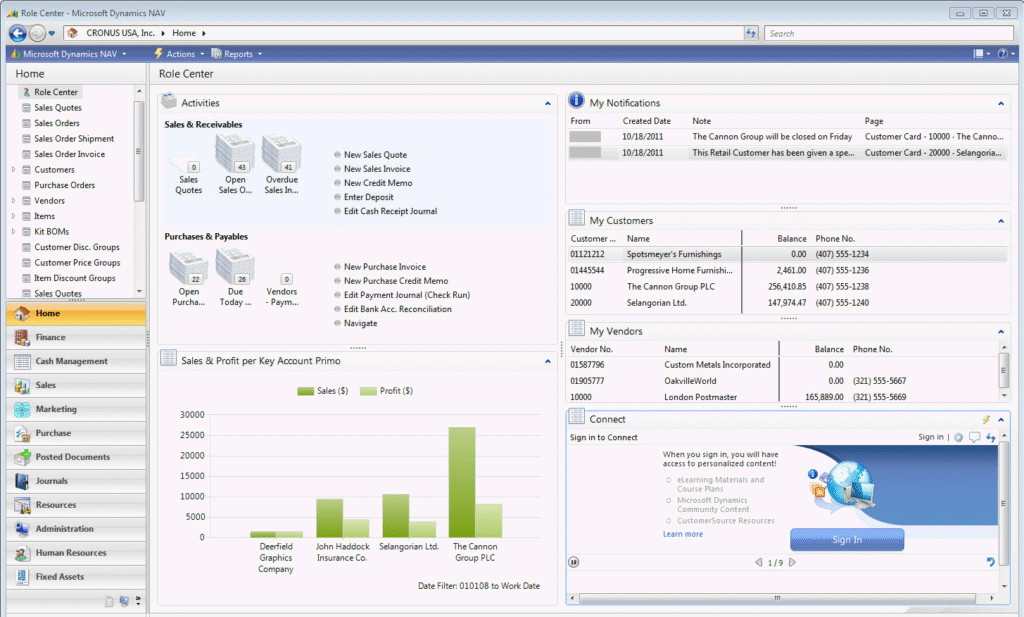1024x617 pixels.
Task: Collapse the My Vendors panel
Action: [1000, 332]
